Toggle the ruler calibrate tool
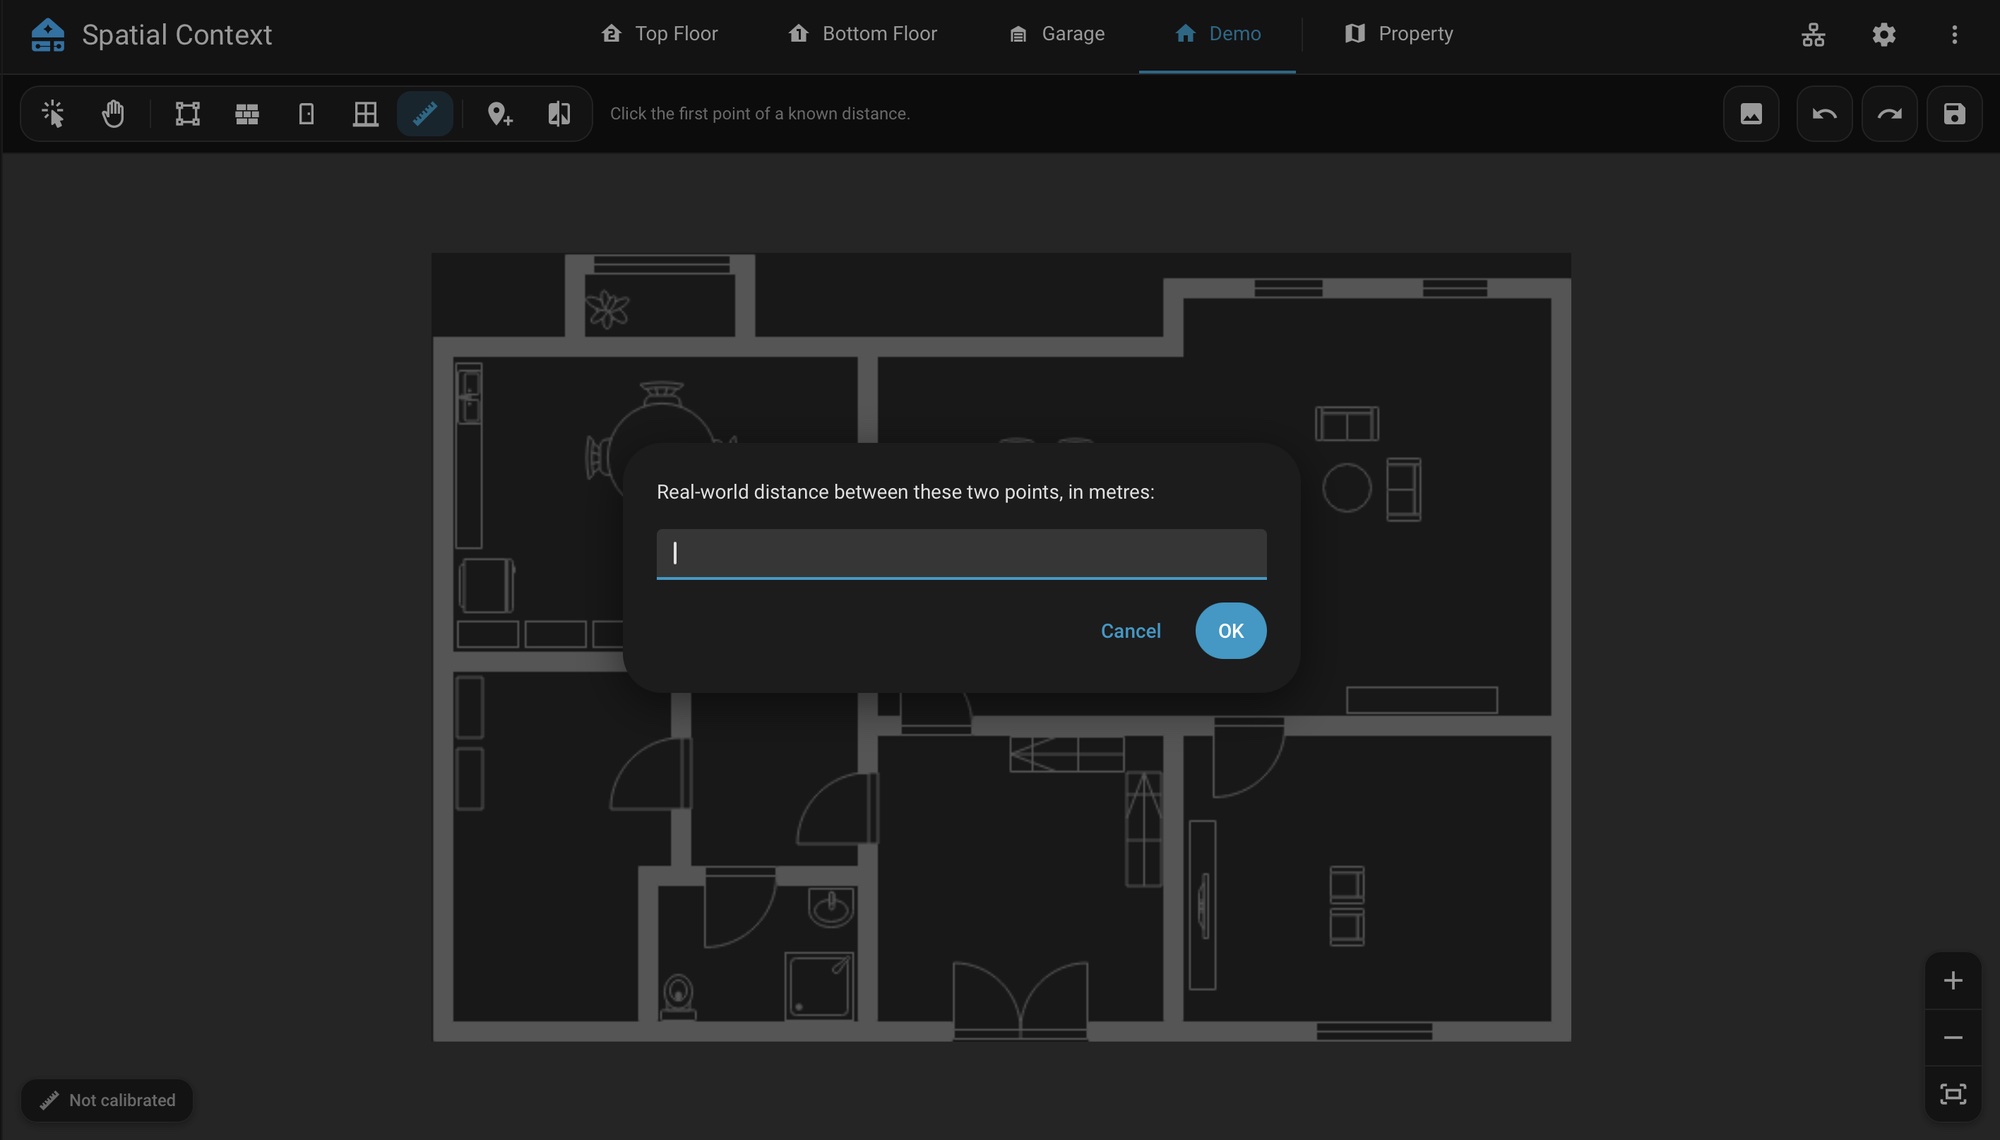The width and height of the screenshot is (2000, 1140). 425,114
